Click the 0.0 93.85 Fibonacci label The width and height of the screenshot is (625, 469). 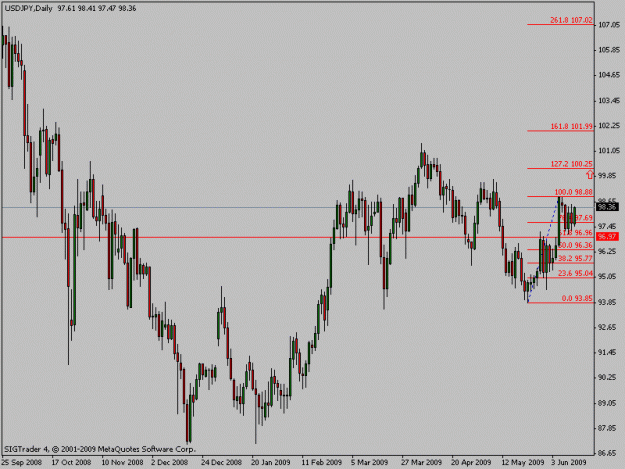click(577, 298)
